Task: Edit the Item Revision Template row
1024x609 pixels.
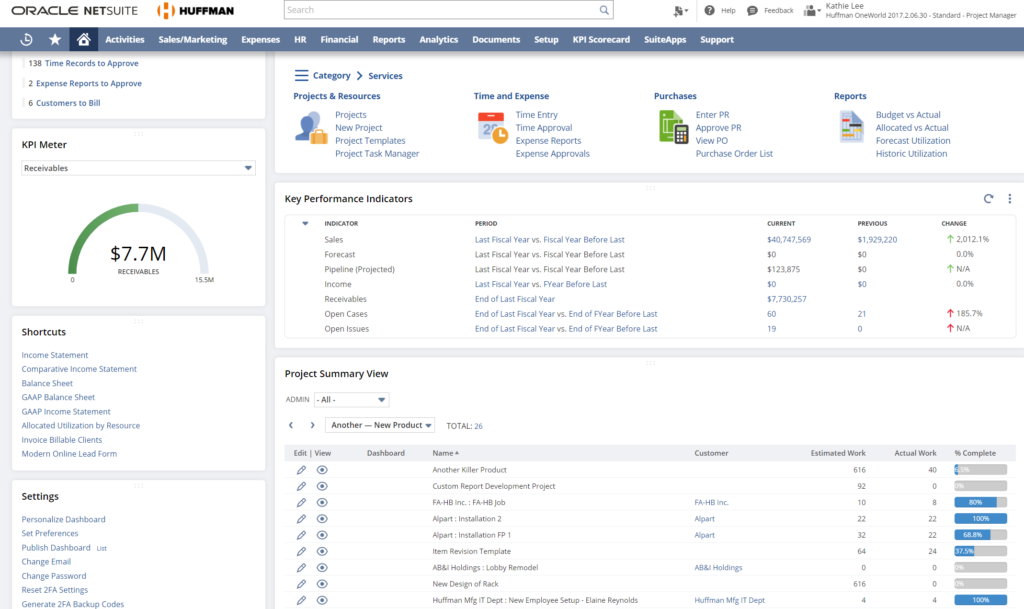Action: coord(301,552)
